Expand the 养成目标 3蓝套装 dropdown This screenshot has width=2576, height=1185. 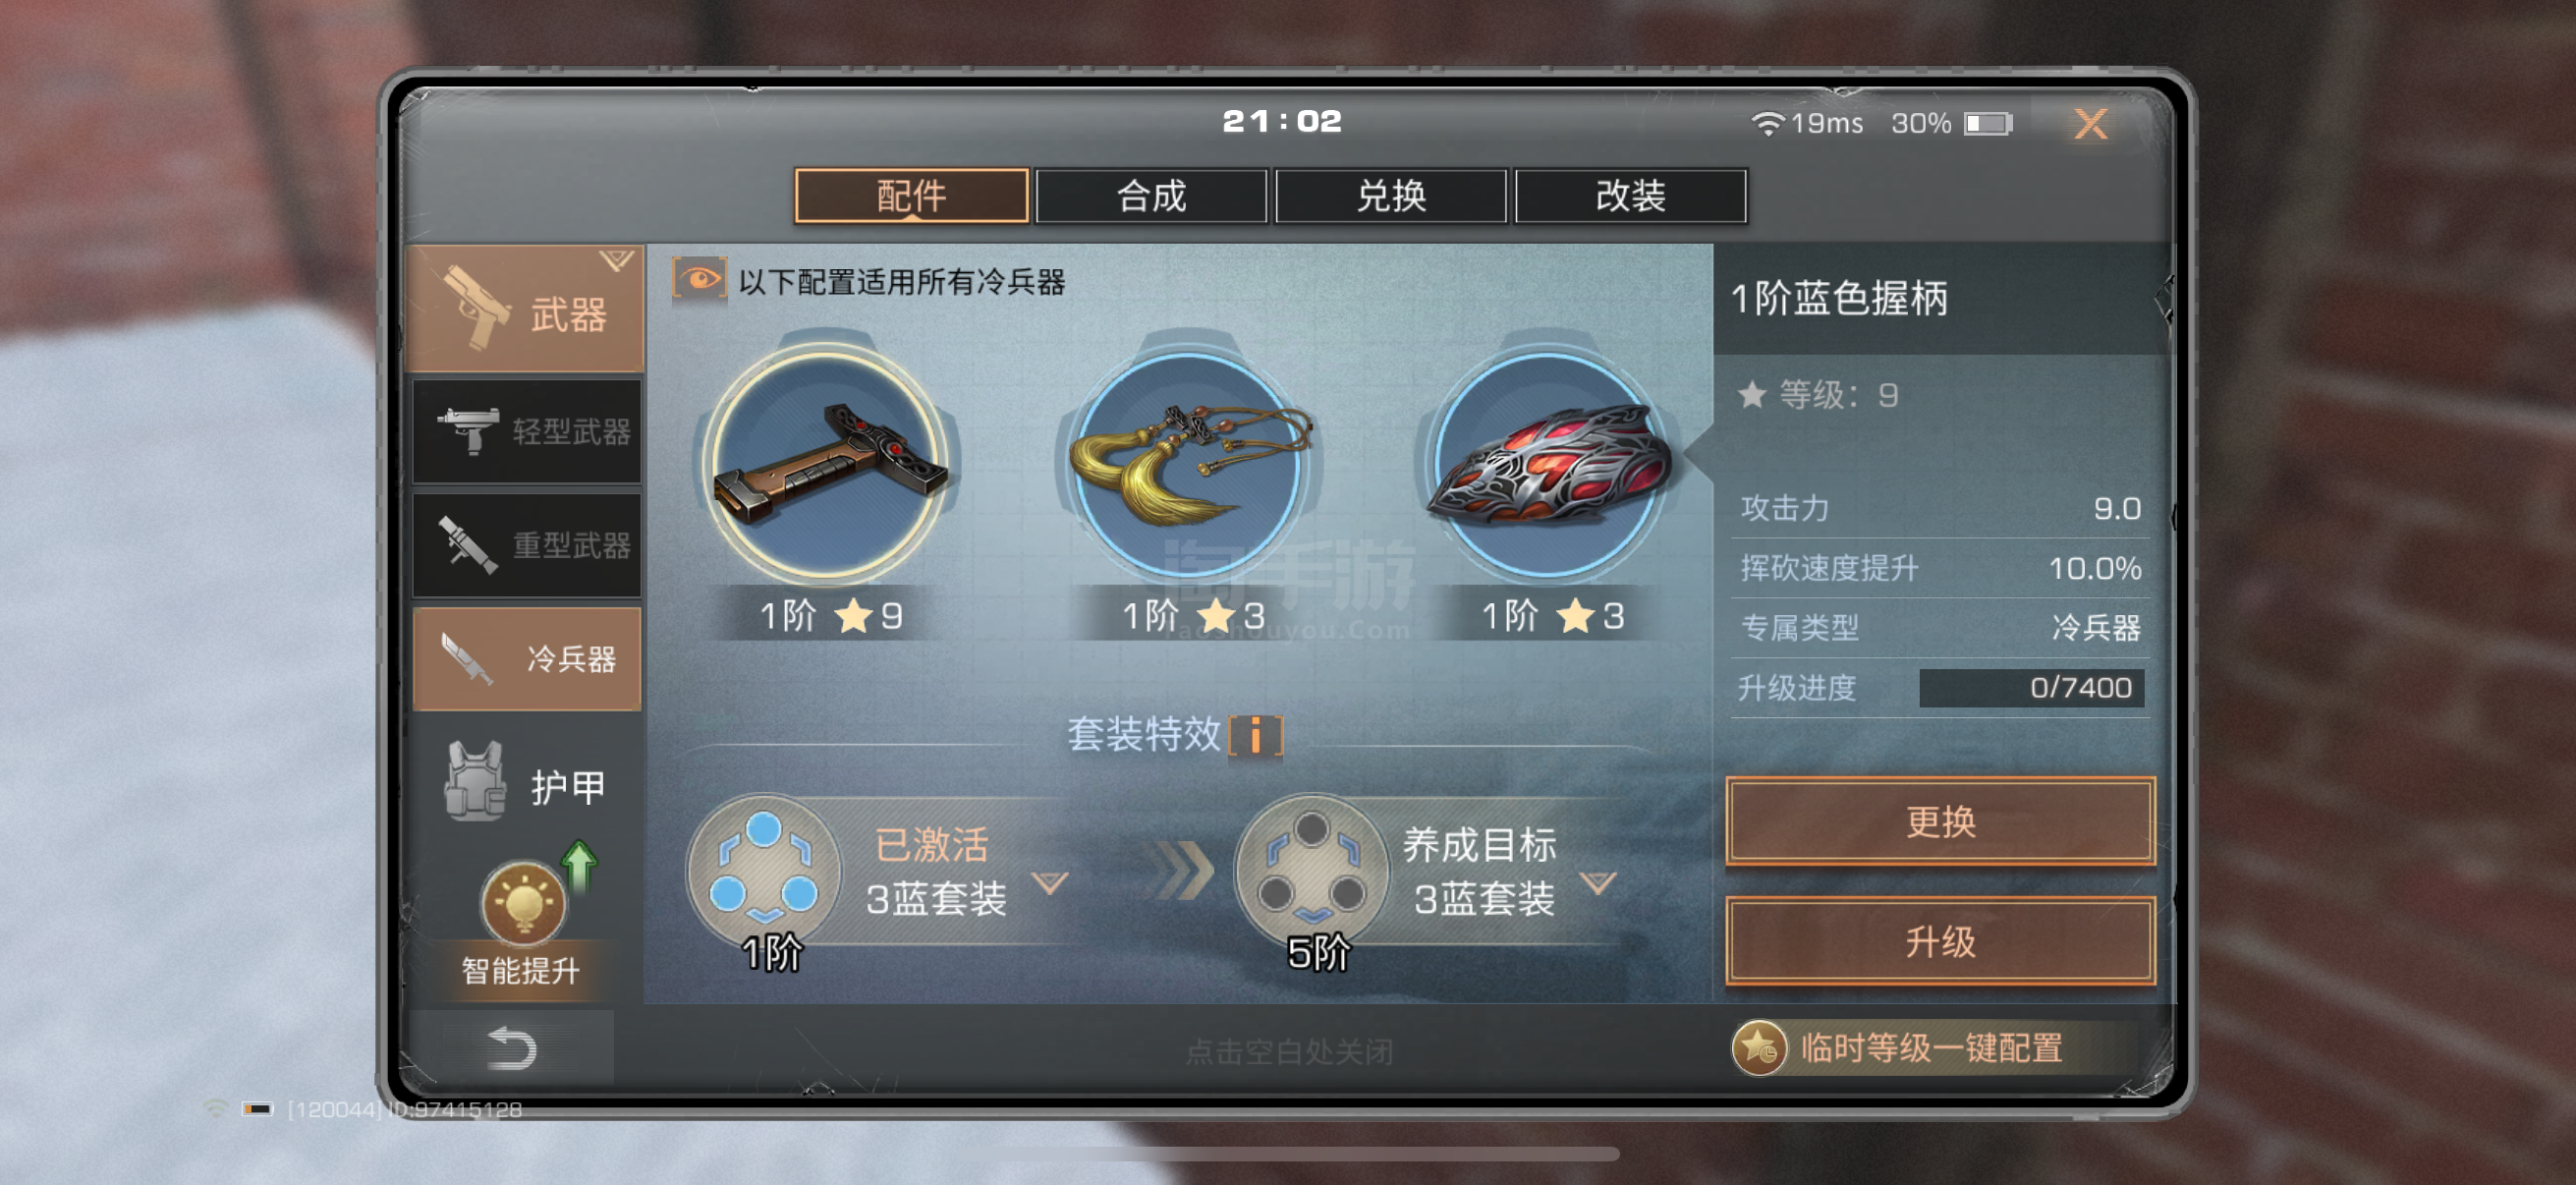pos(1598,883)
